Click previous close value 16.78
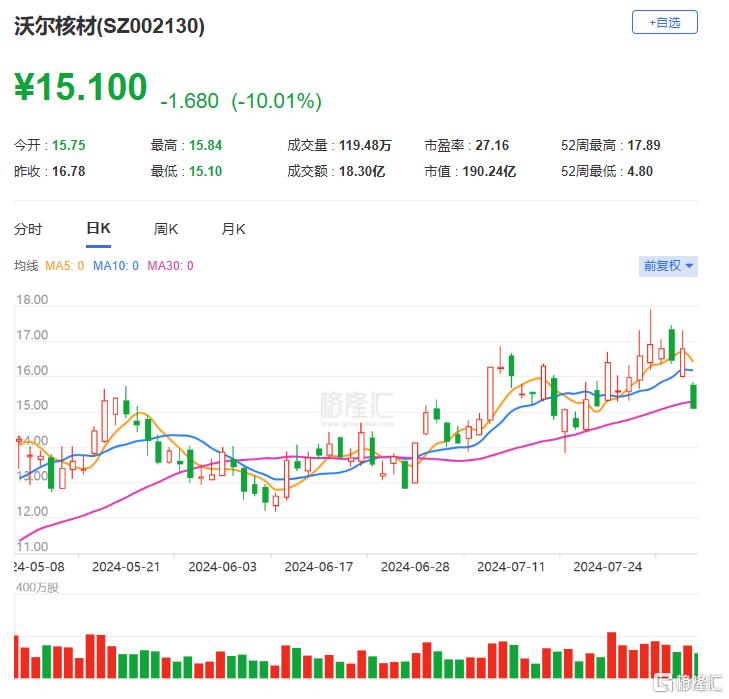This screenshot has height=699, width=729. click(x=69, y=171)
